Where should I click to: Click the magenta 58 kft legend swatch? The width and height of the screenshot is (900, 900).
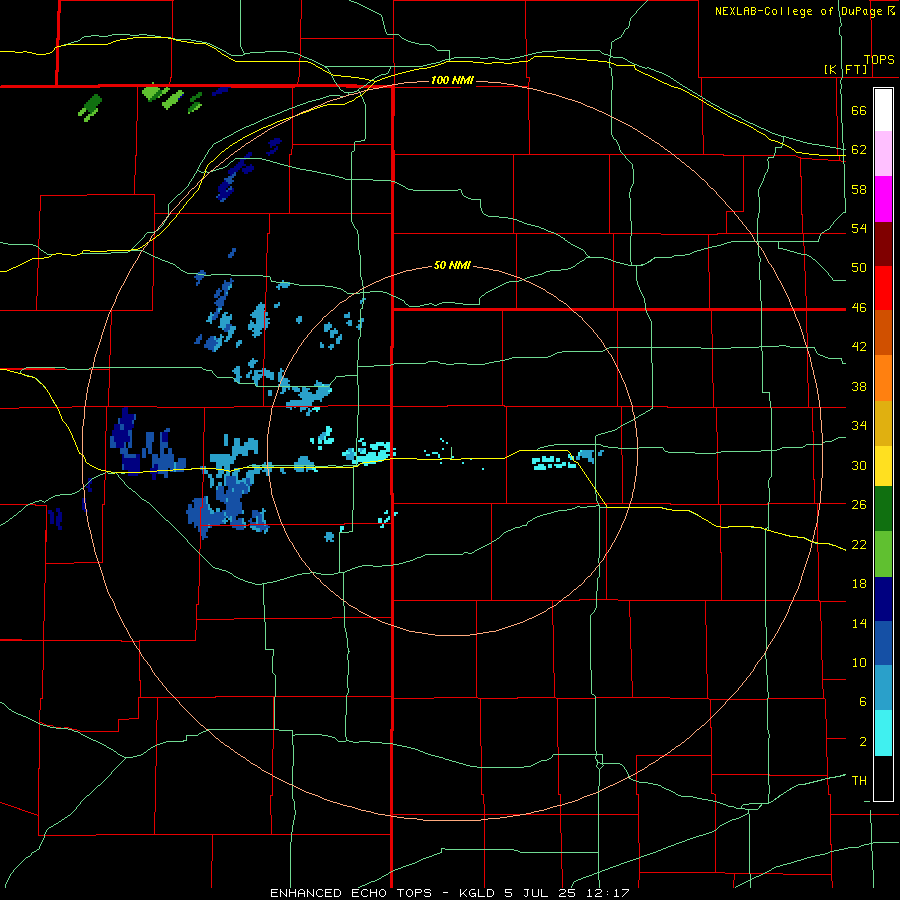pos(883,199)
